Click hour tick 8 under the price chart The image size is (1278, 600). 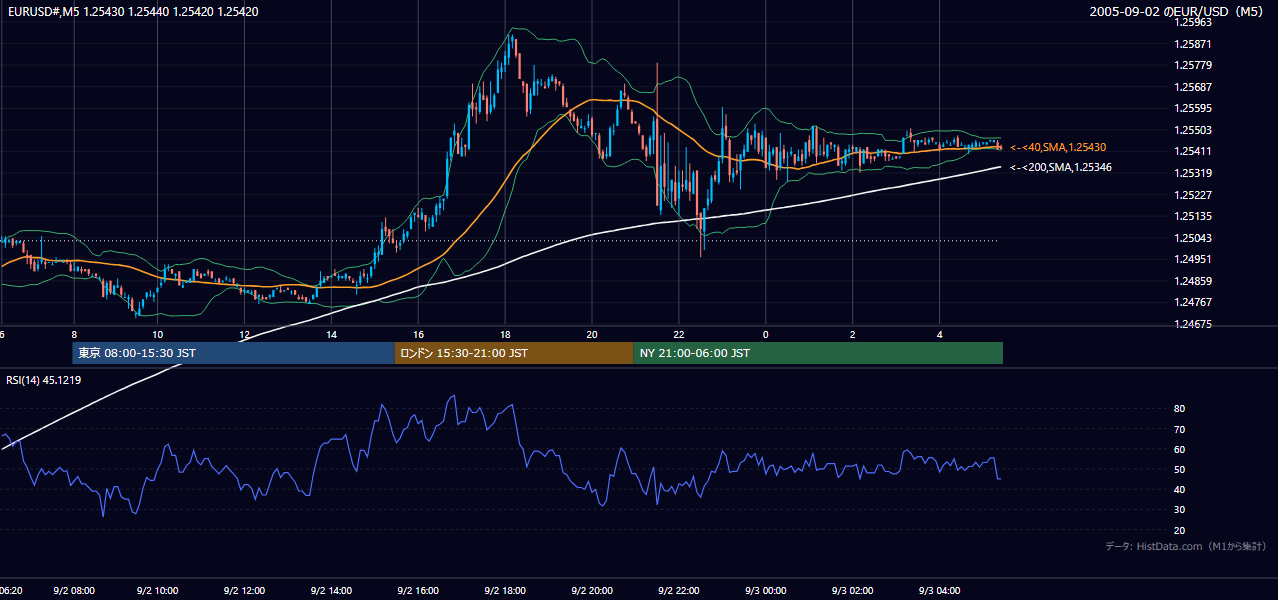pos(73,334)
